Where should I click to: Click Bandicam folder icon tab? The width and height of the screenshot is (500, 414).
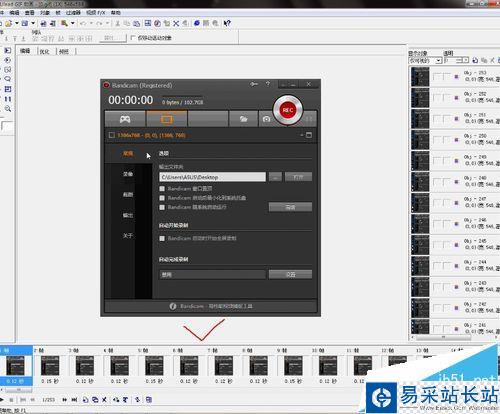[243, 119]
